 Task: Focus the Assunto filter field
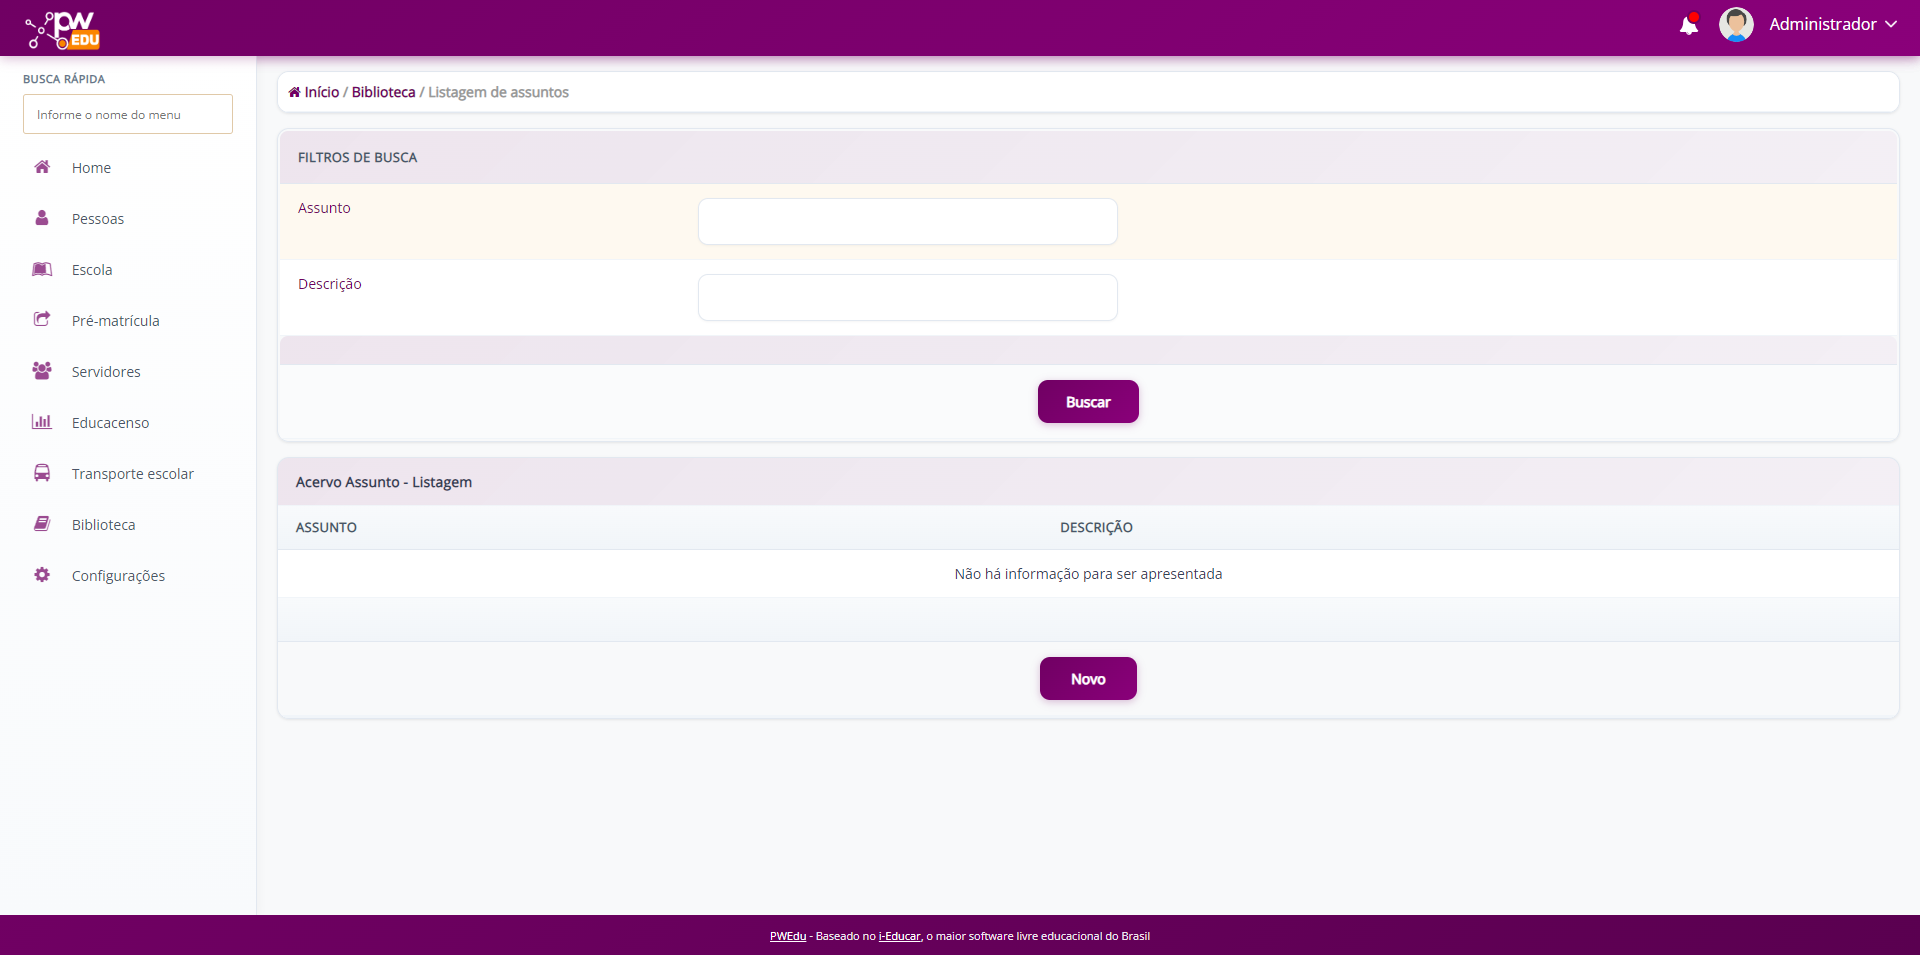907,221
